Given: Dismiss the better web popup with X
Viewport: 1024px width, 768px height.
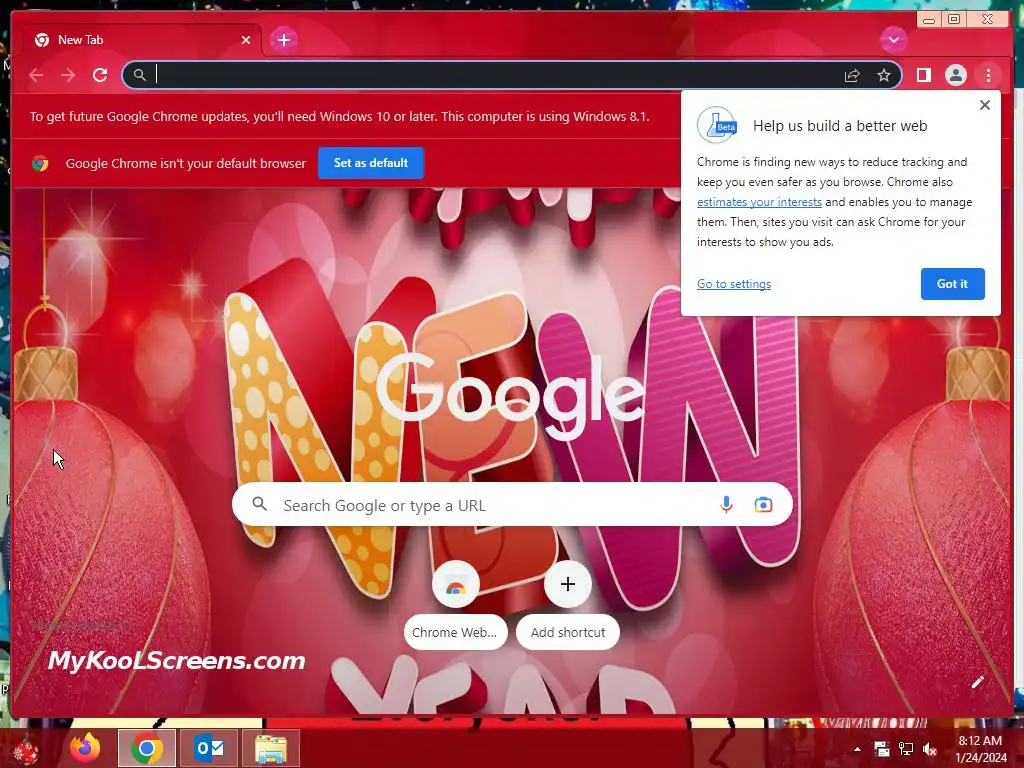Looking at the screenshot, I should pyautogui.click(x=985, y=105).
